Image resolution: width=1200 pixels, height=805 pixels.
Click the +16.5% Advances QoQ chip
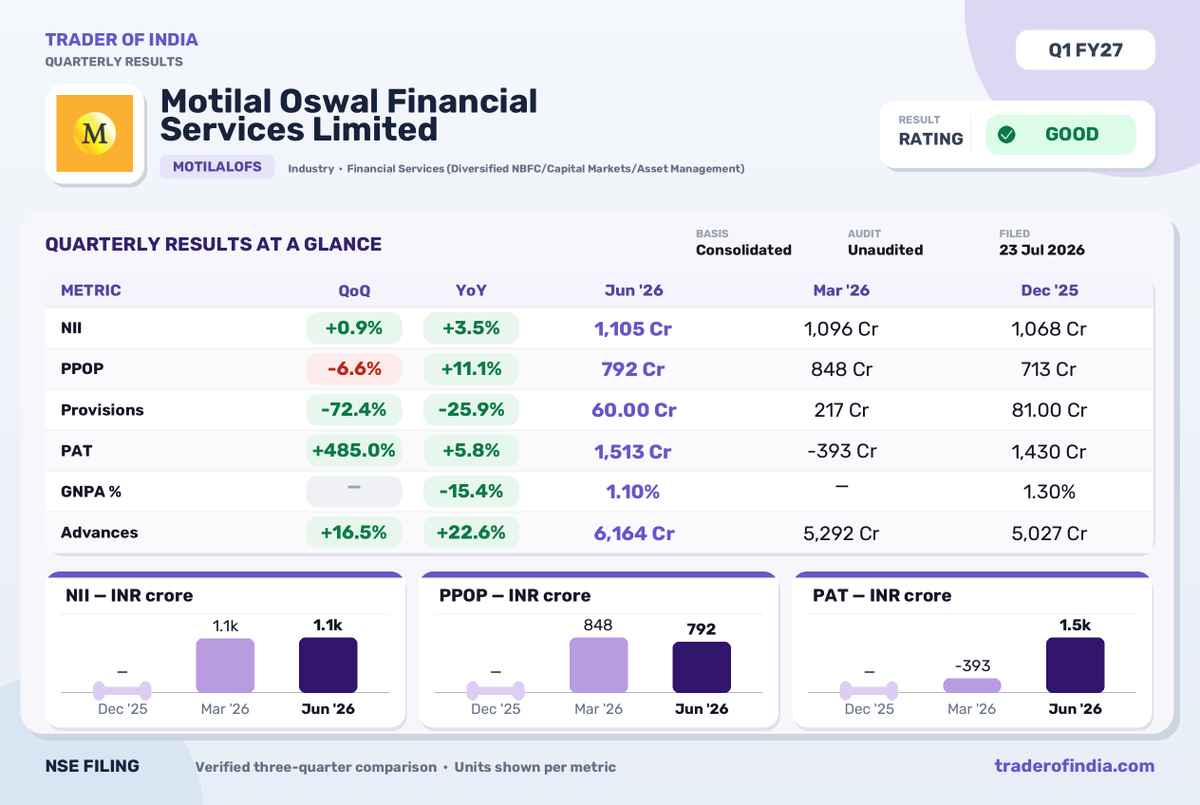pyautogui.click(x=354, y=532)
